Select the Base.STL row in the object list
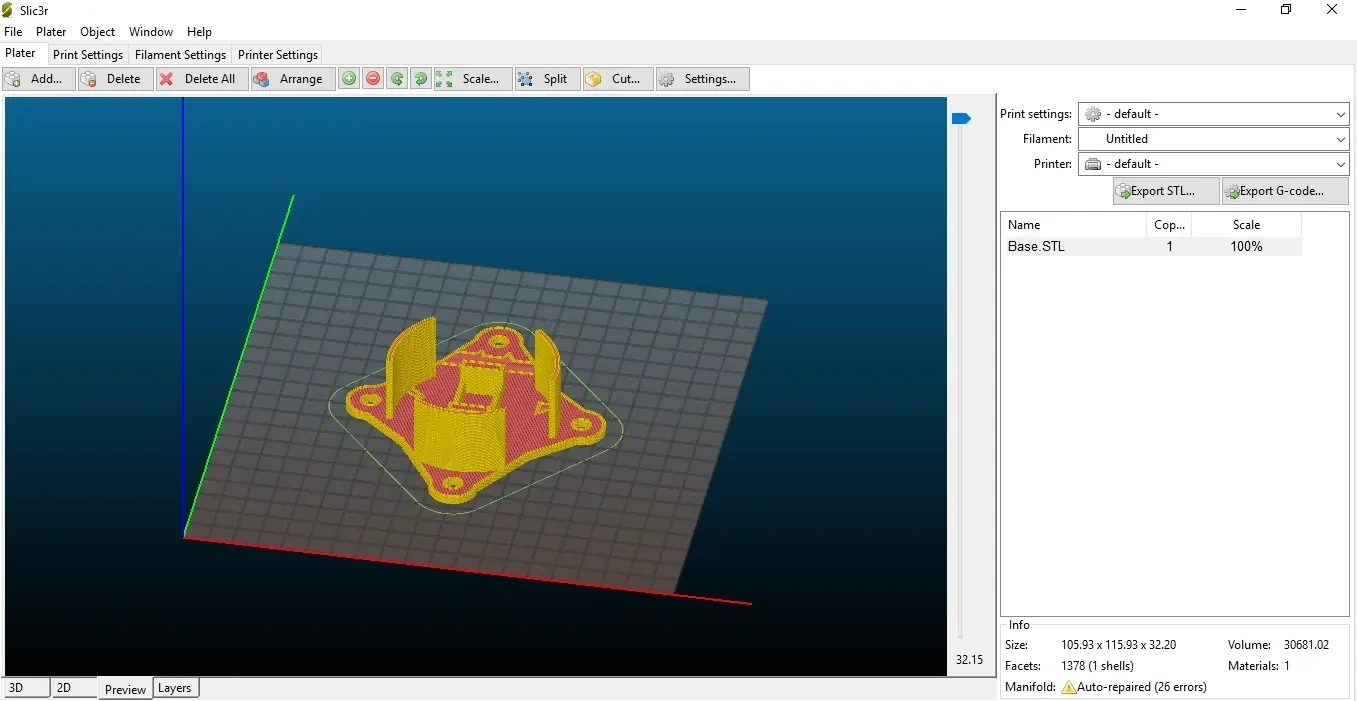This screenshot has width=1357, height=701. click(1152, 246)
